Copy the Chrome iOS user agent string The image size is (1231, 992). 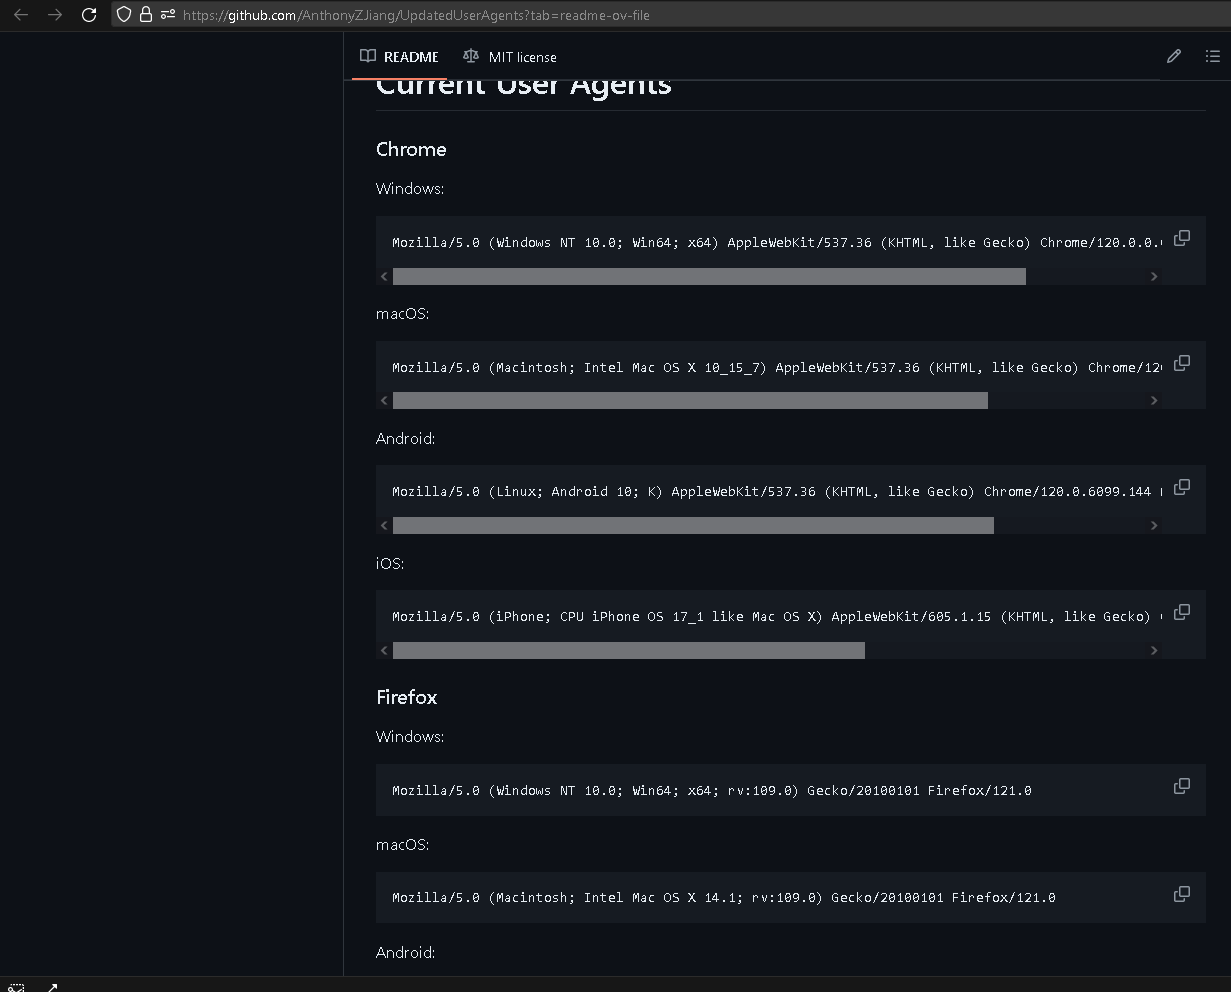tap(1181, 612)
